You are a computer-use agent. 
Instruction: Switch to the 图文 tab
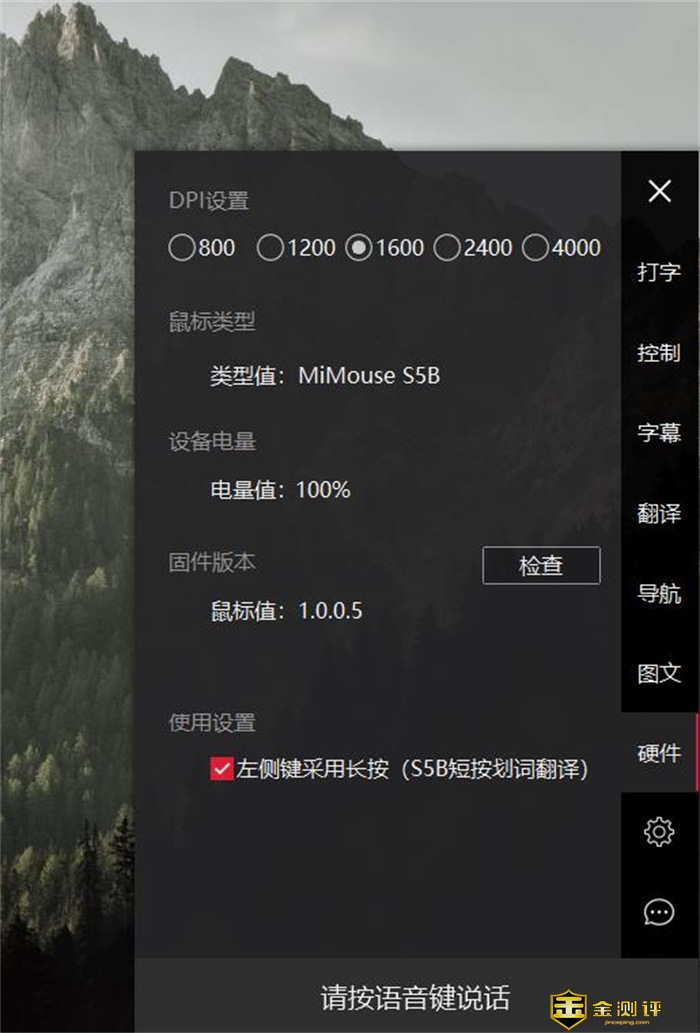click(x=659, y=673)
